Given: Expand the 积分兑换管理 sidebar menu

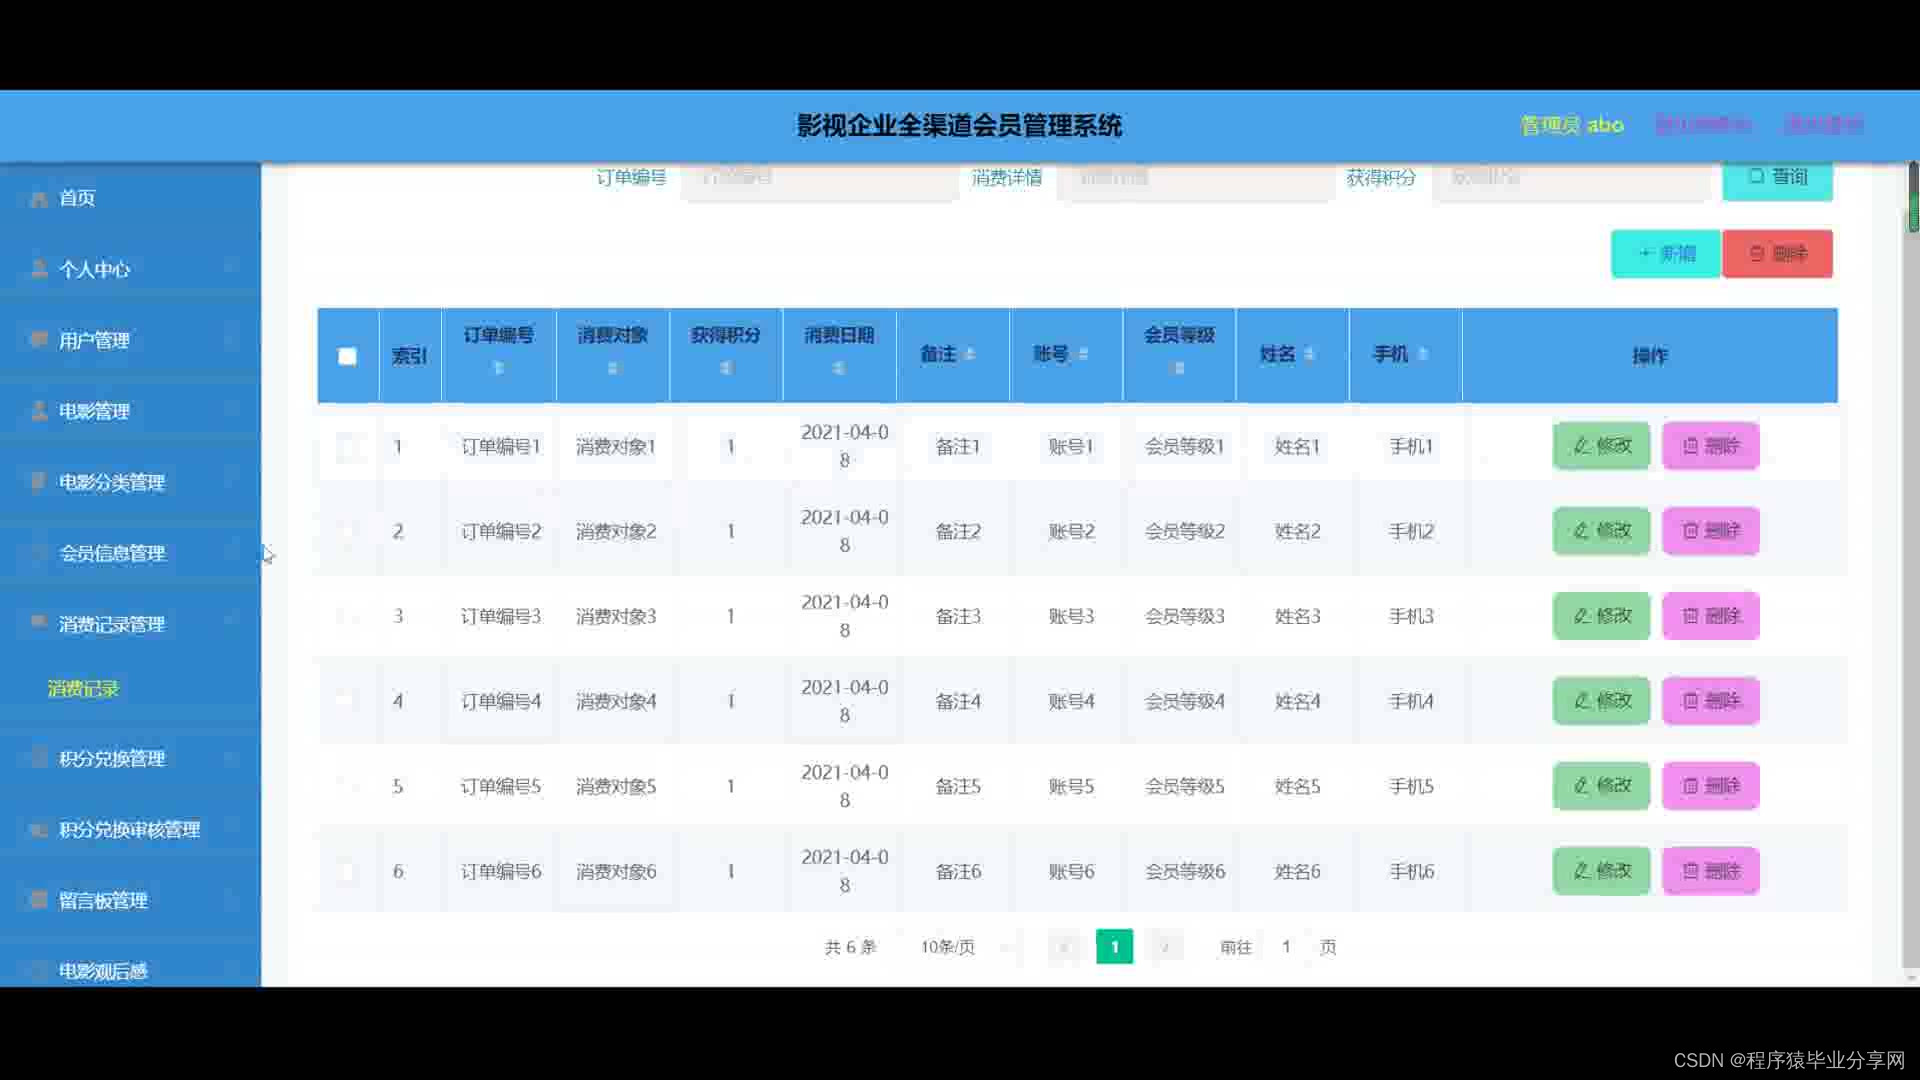Looking at the screenshot, I should pos(112,759).
